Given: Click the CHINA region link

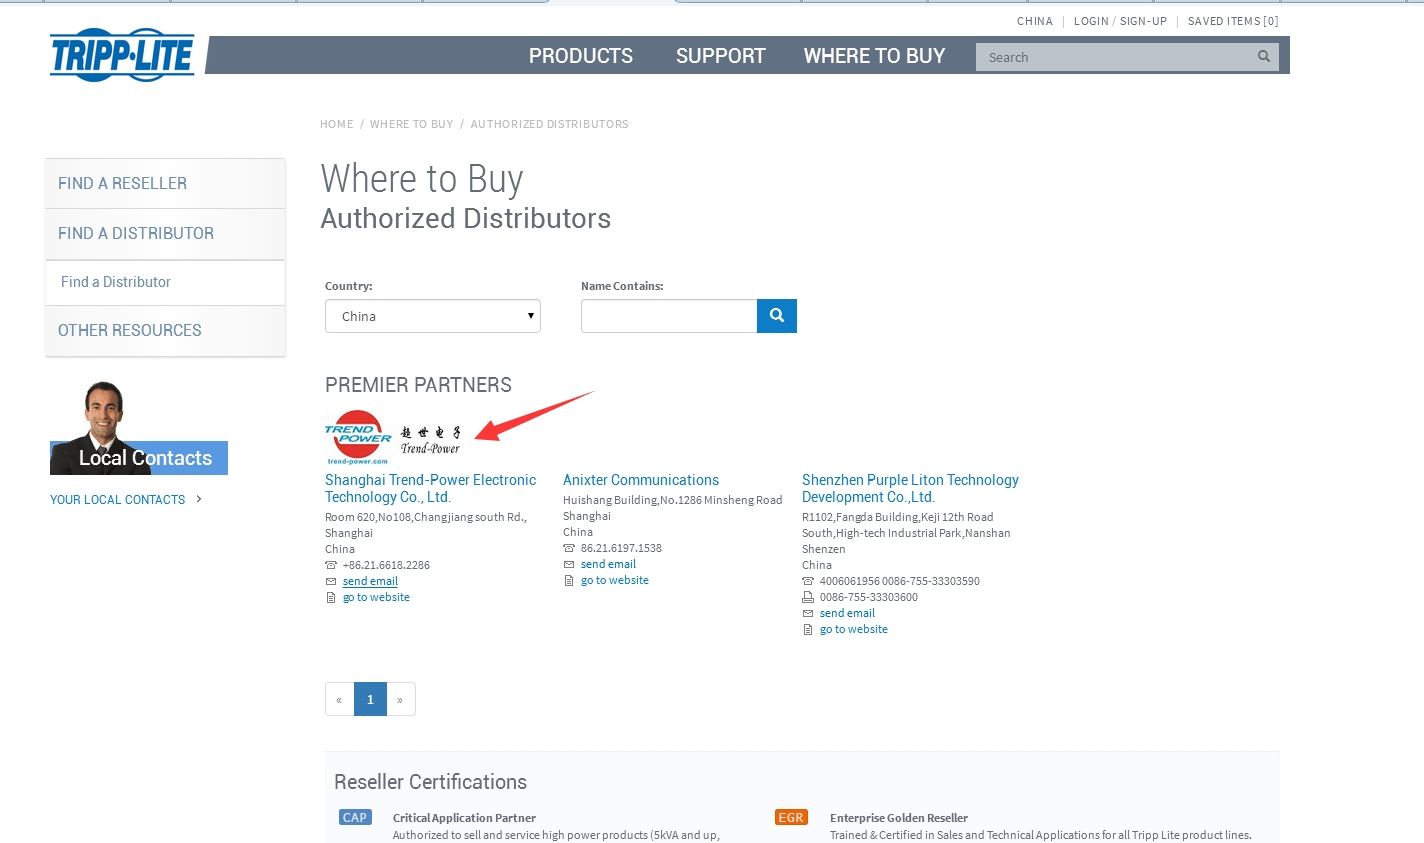Looking at the screenshot, I should pos(1035,21).
